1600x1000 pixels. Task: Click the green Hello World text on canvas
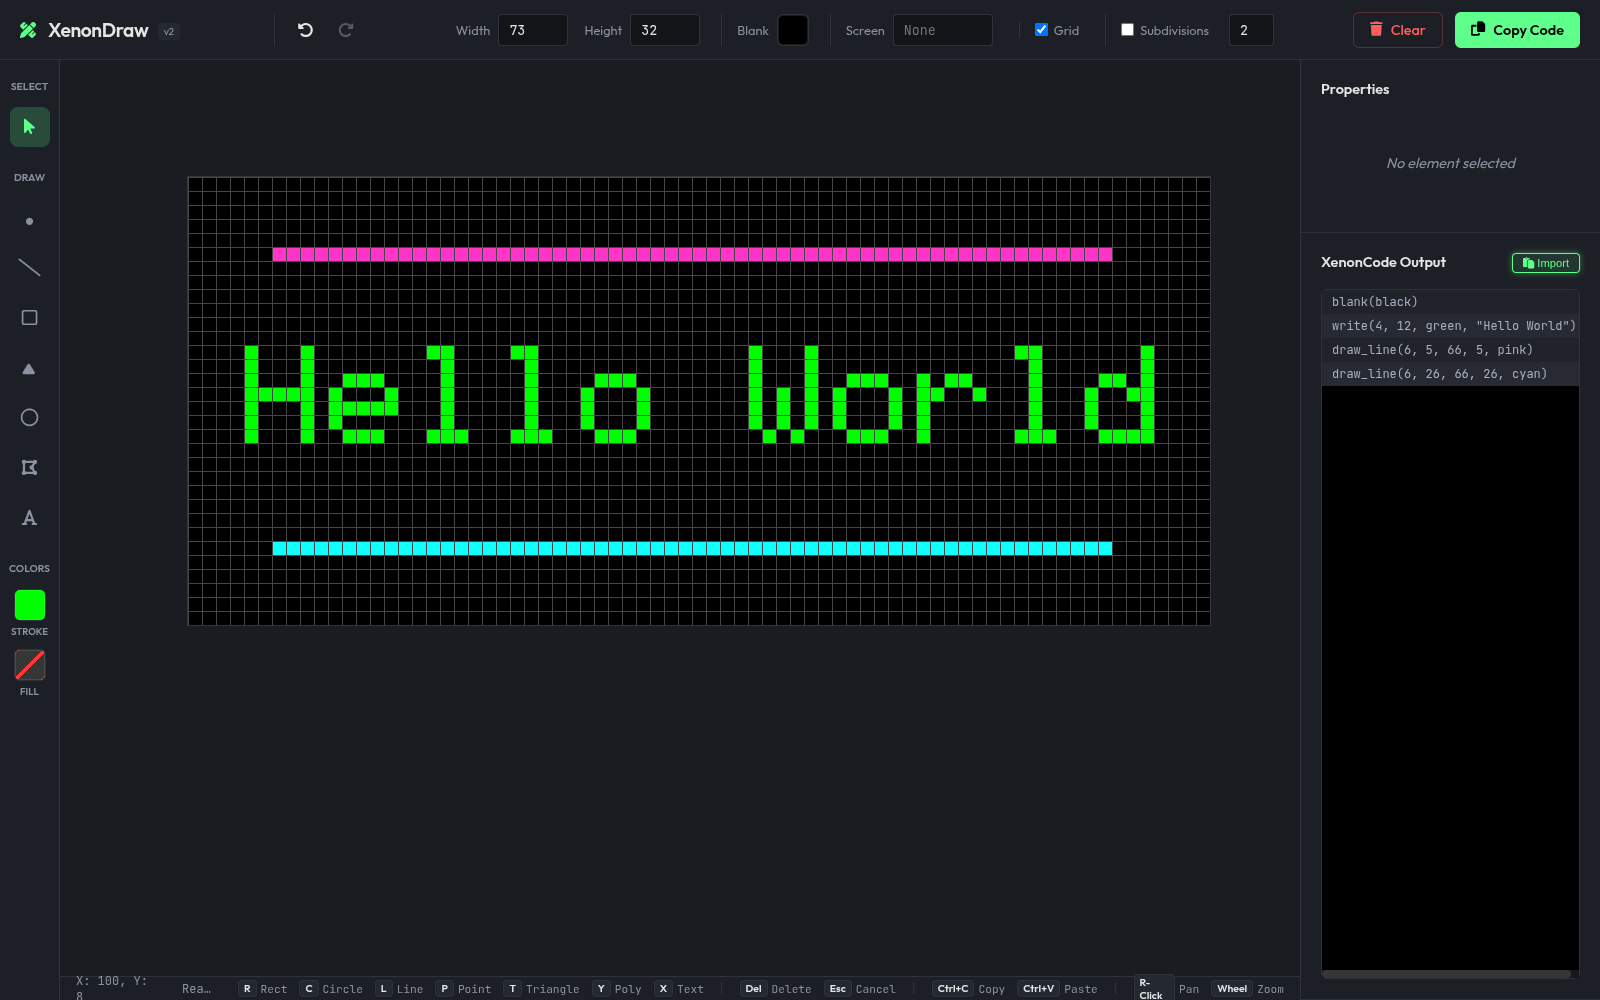[x=699, y=394]
